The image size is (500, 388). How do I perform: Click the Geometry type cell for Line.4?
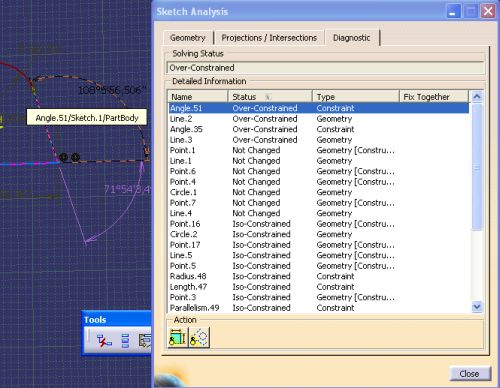(x=334, y=213)
